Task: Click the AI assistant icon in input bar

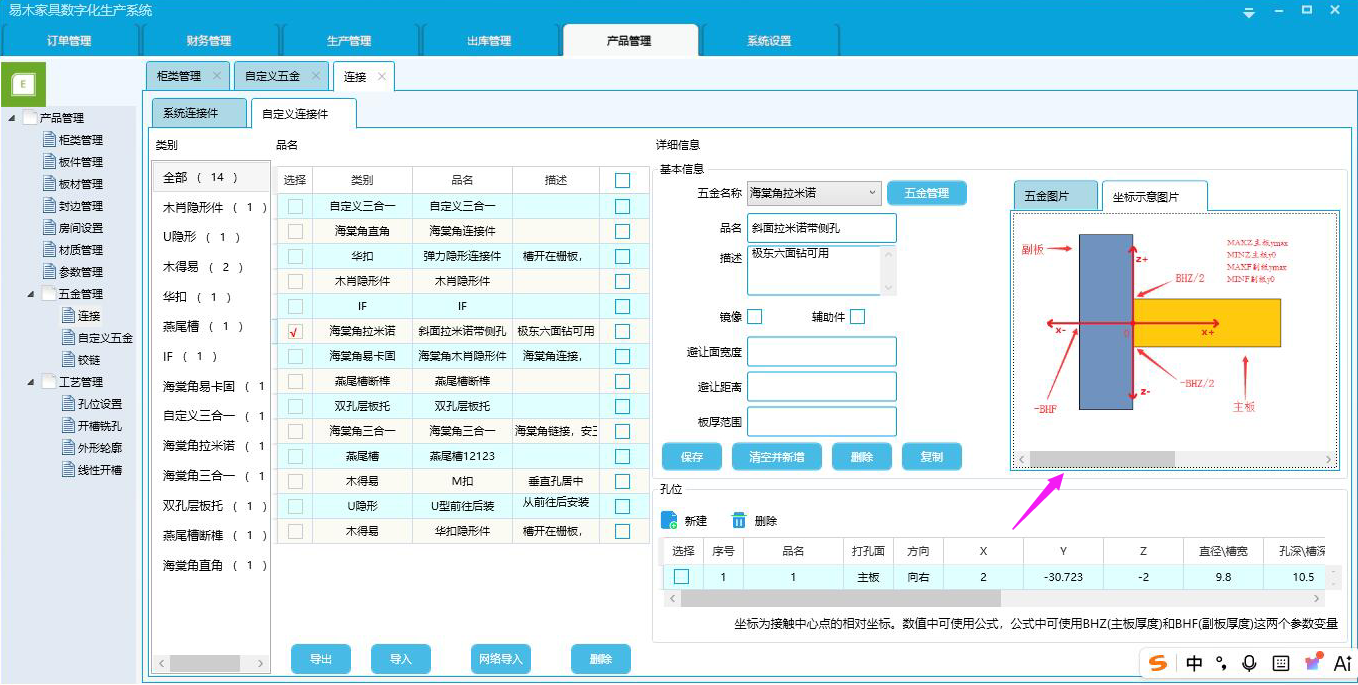Action: point(1342,663)
